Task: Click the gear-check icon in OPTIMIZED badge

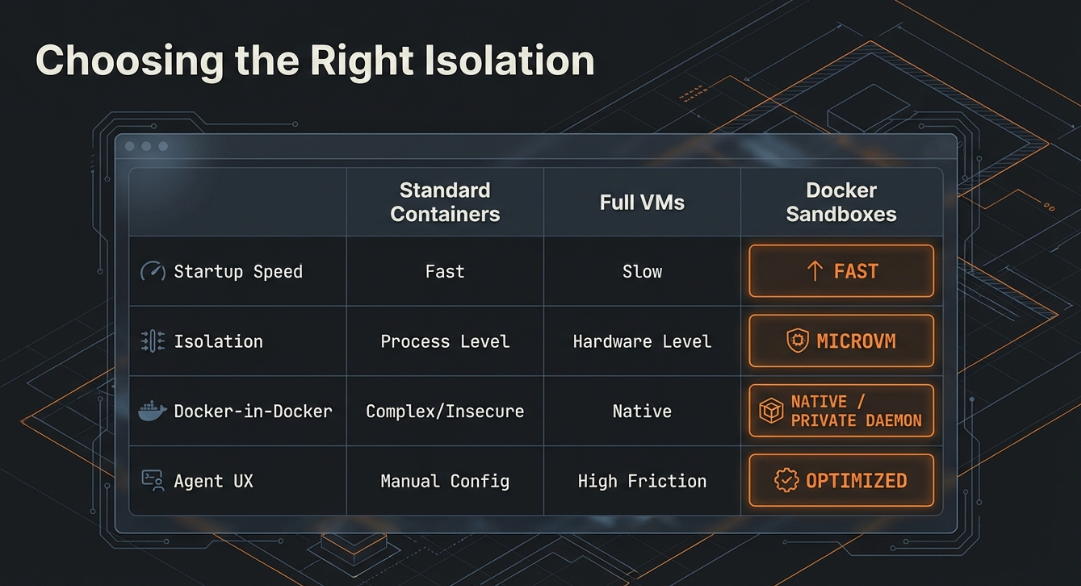Action: [787, 481]
